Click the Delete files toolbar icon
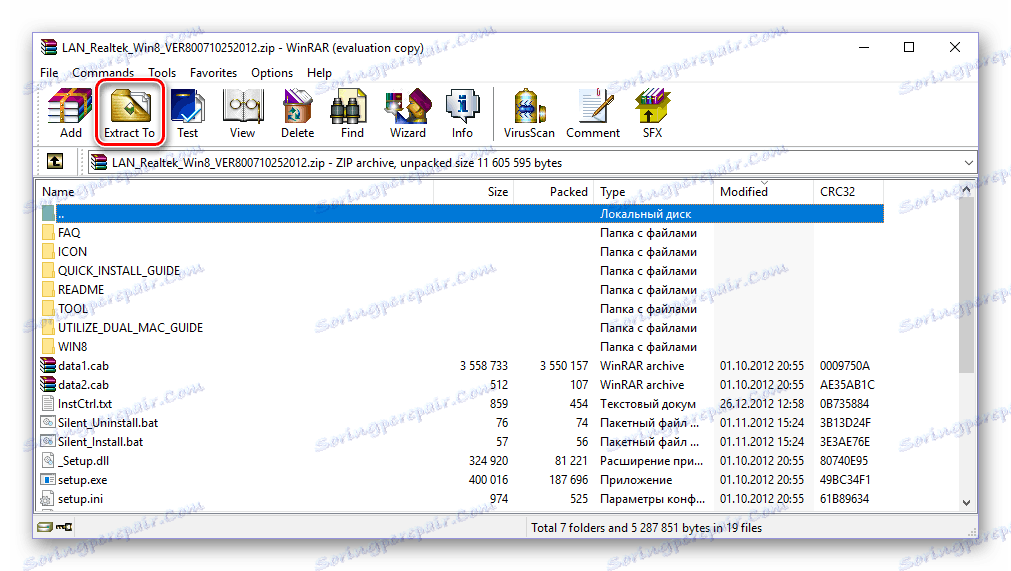This screenshot has width=1011, height=571. click(297, 113)
